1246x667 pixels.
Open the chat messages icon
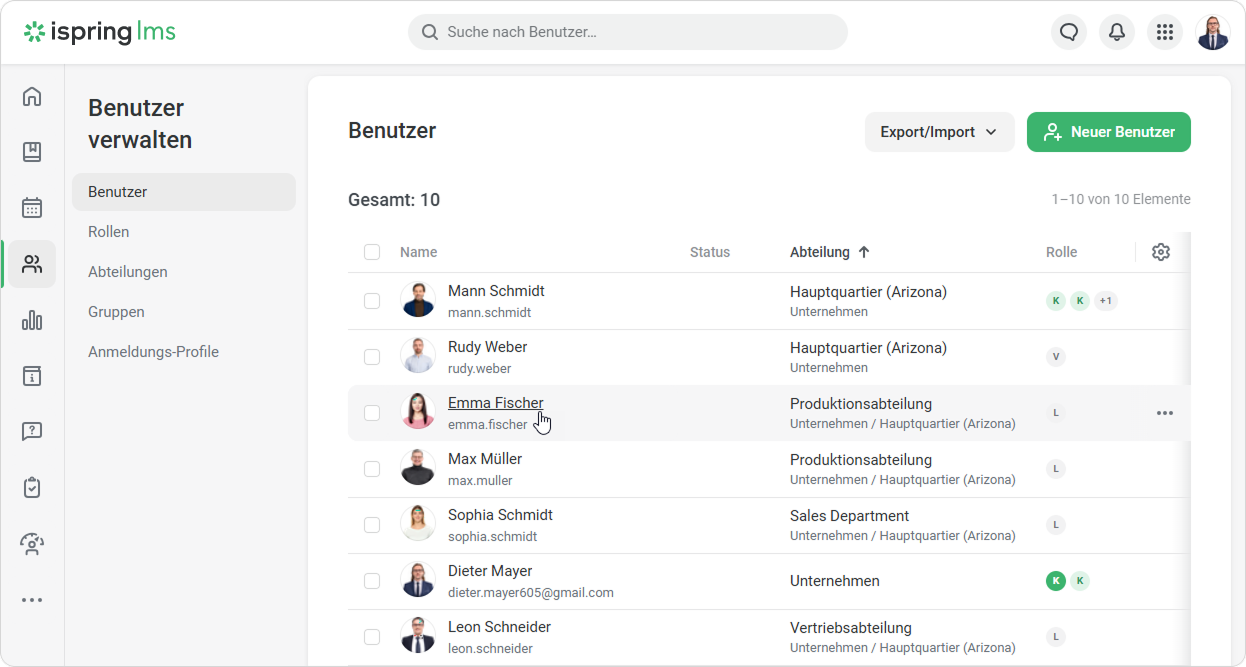coord(1068,32)
